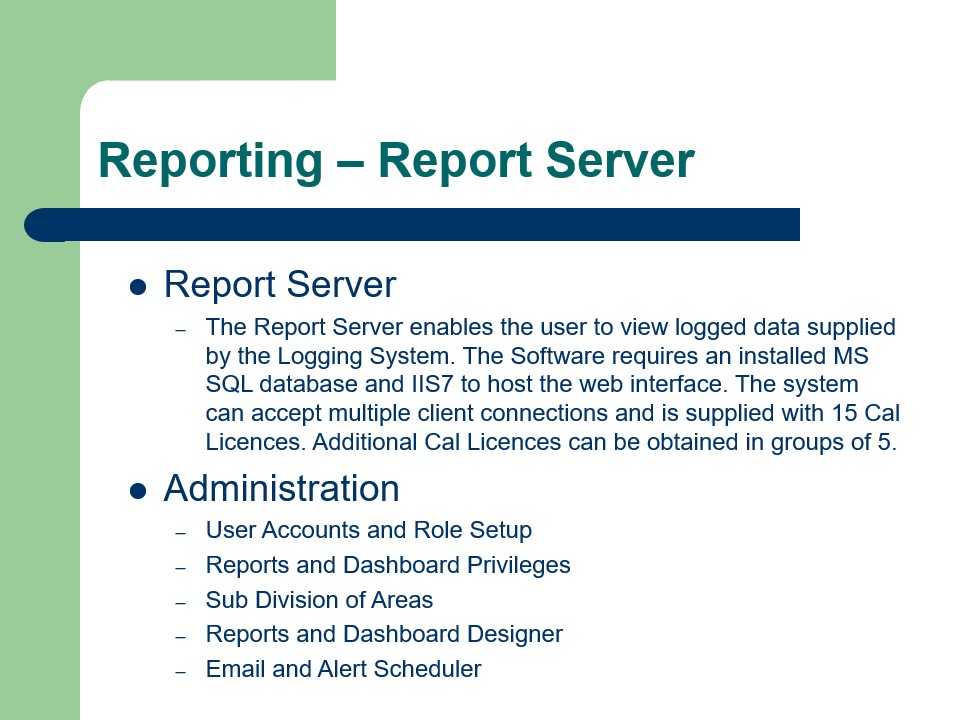The width and height of the screenshot is (960, 720).
Task: Click the bullet dot beside Administration
Action: (x=136, y=489)
